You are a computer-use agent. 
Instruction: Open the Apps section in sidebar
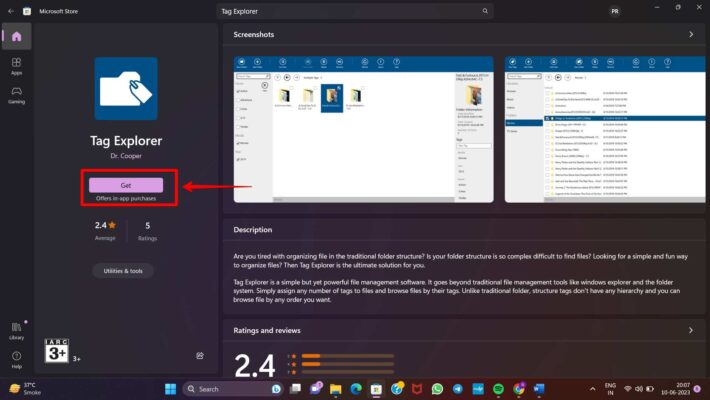[x=17, y=67]
